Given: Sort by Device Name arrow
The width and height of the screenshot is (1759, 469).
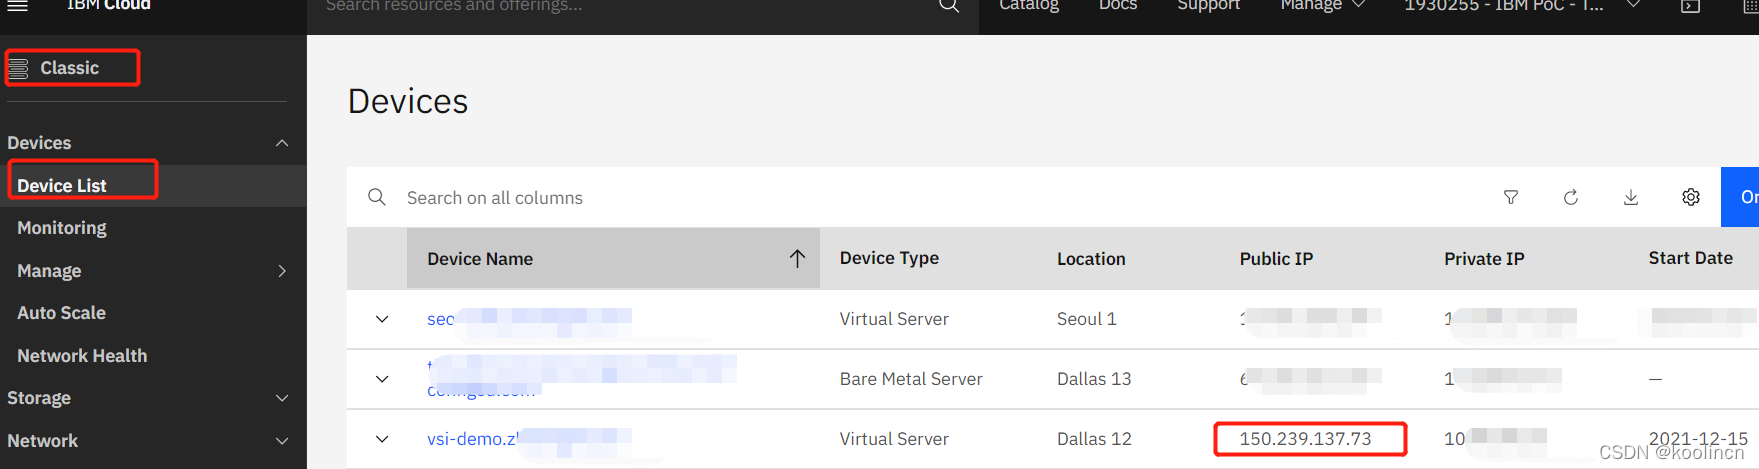Looking at the screenshot, I should pyautogui.click(x=797, y=259).
